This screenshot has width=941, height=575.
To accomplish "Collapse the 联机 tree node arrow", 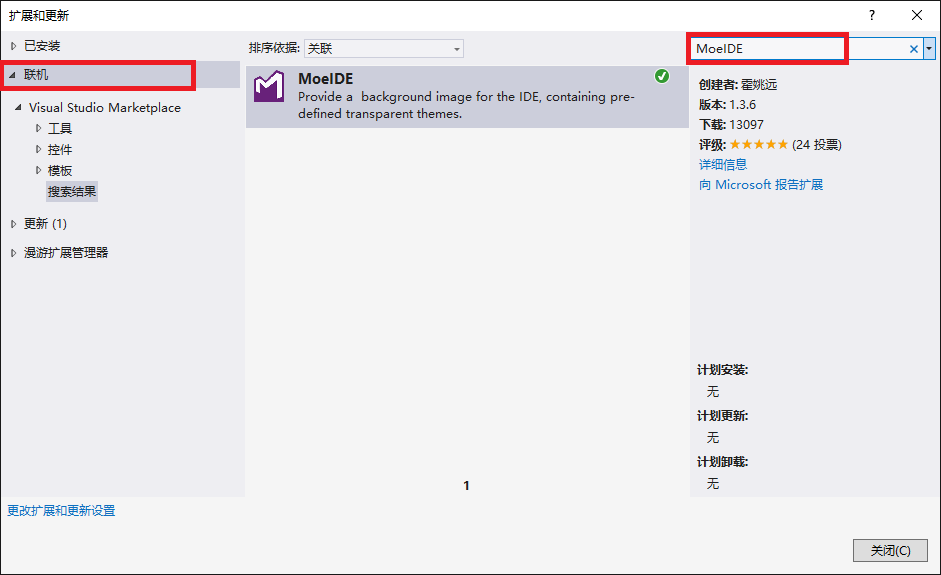I will coord(12,75).
